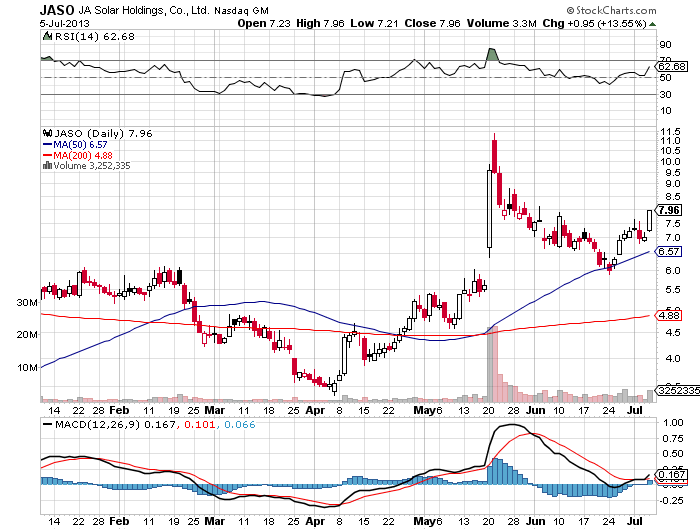The height and width of the screenshot is (530, 700).
Task: Click the JA Solar Holdings company name
Action: 144,10
